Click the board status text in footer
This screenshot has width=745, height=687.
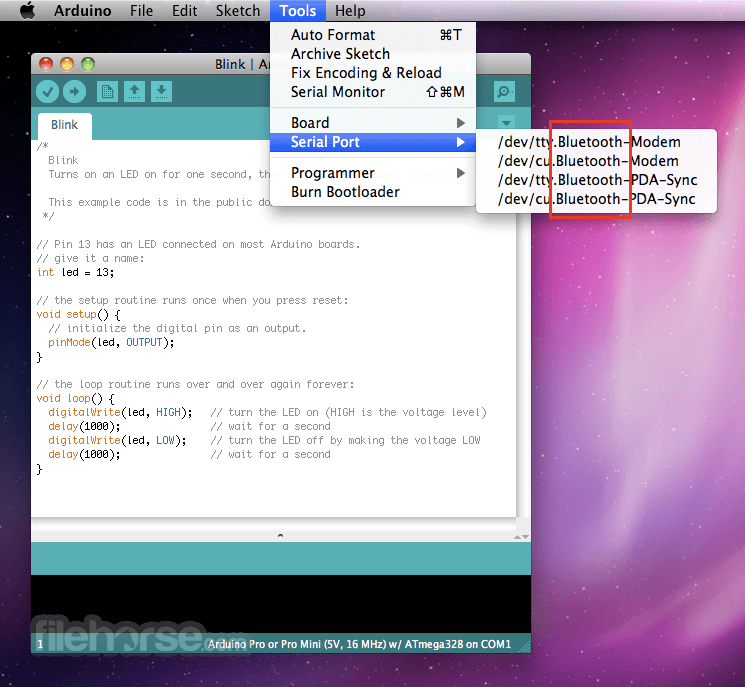[359, 644]
